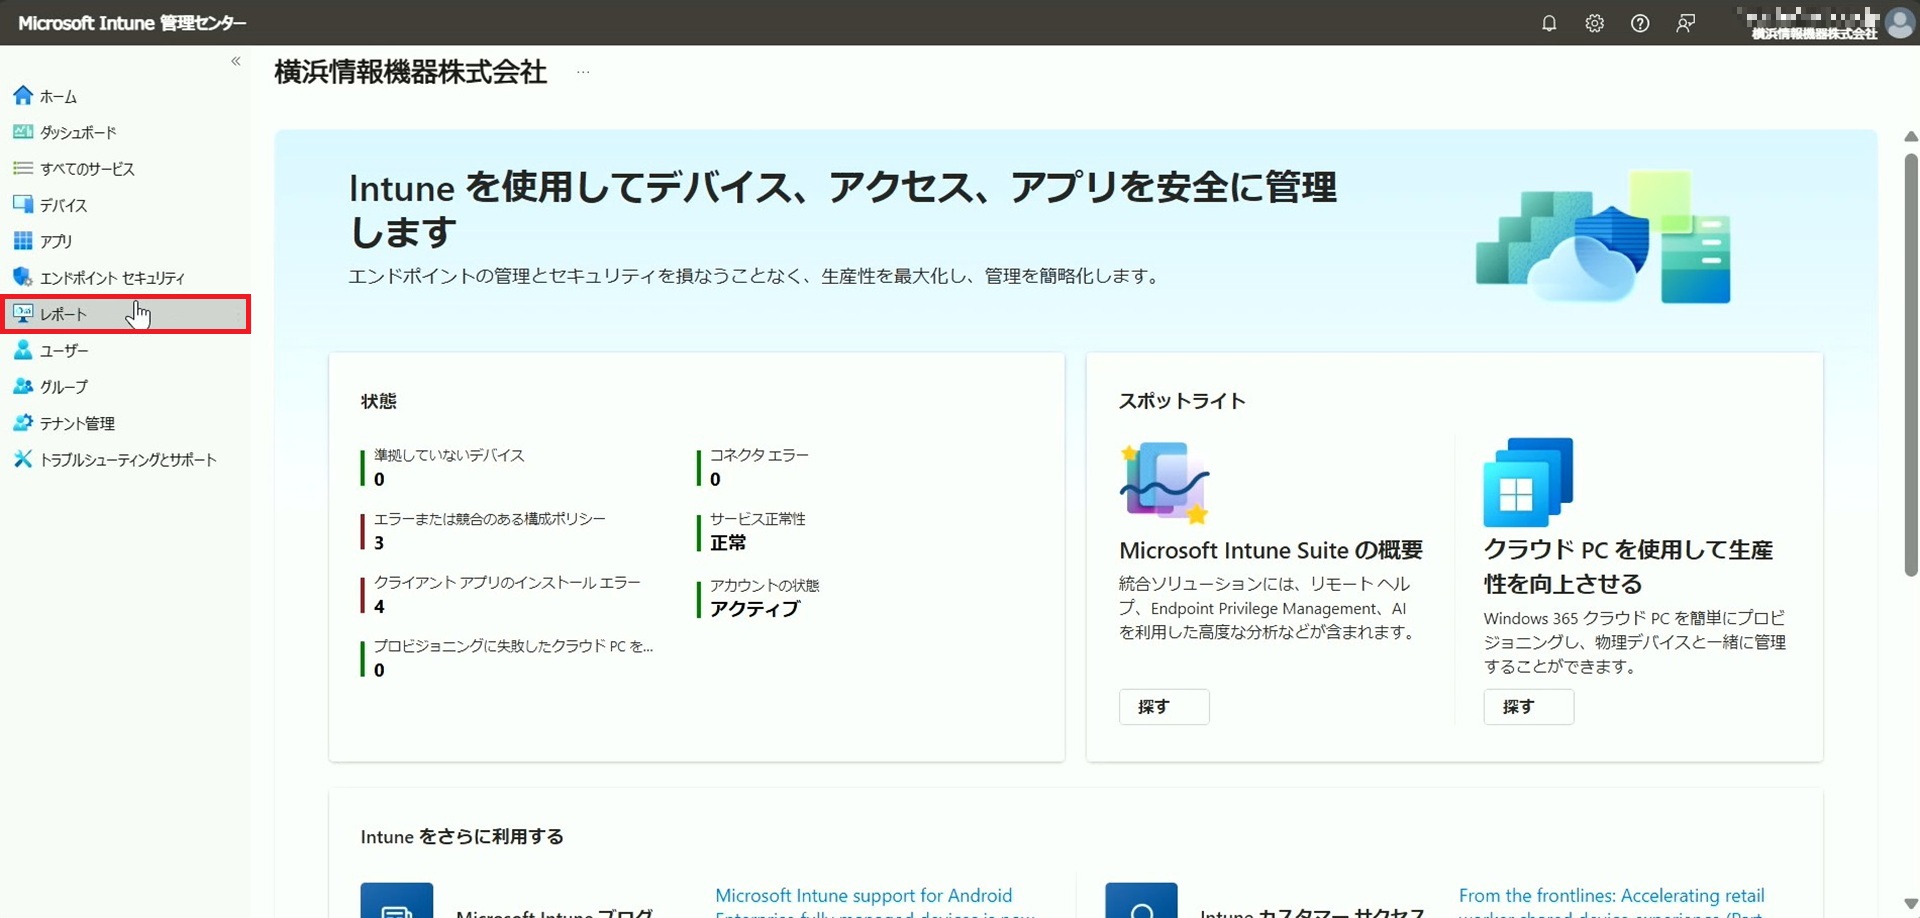Click the Microsoft Intune Suite の概要 heading

[x=1271, y=550]
